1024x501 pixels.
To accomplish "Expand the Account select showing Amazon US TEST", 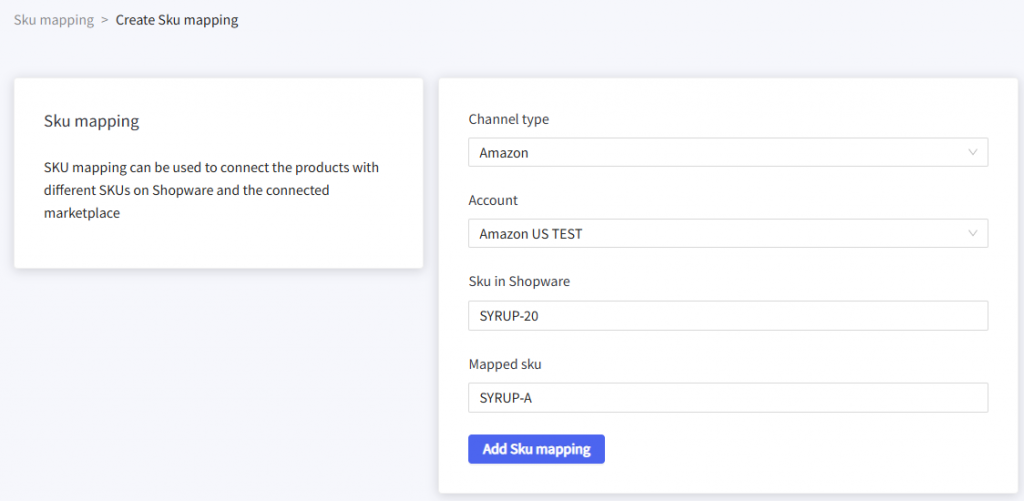I will click(x=727, y=234).
